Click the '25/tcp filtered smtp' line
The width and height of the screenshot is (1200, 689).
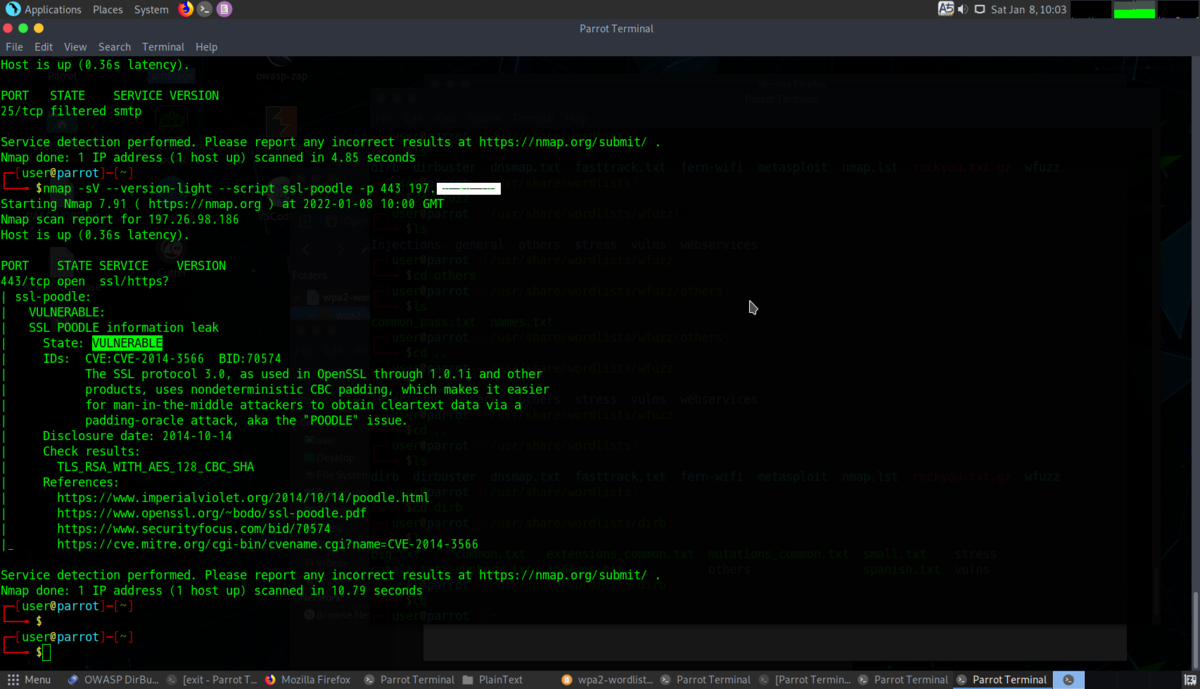tap(71, 111)
